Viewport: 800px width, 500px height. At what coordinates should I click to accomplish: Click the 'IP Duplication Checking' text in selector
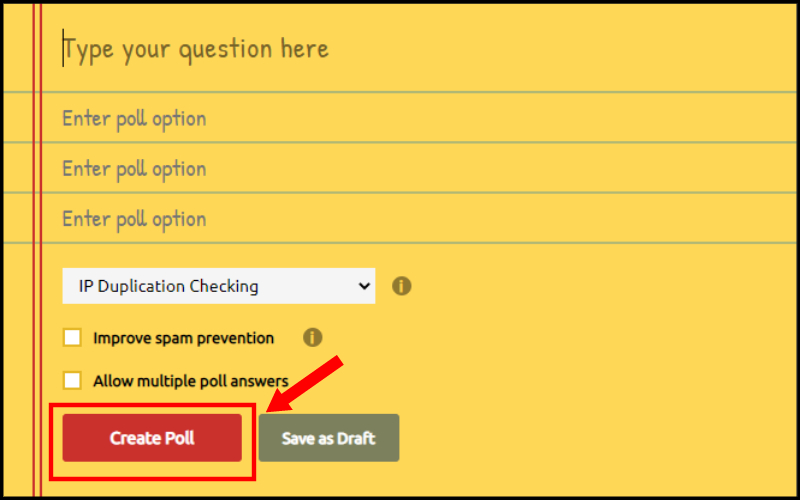pos(168,286)
